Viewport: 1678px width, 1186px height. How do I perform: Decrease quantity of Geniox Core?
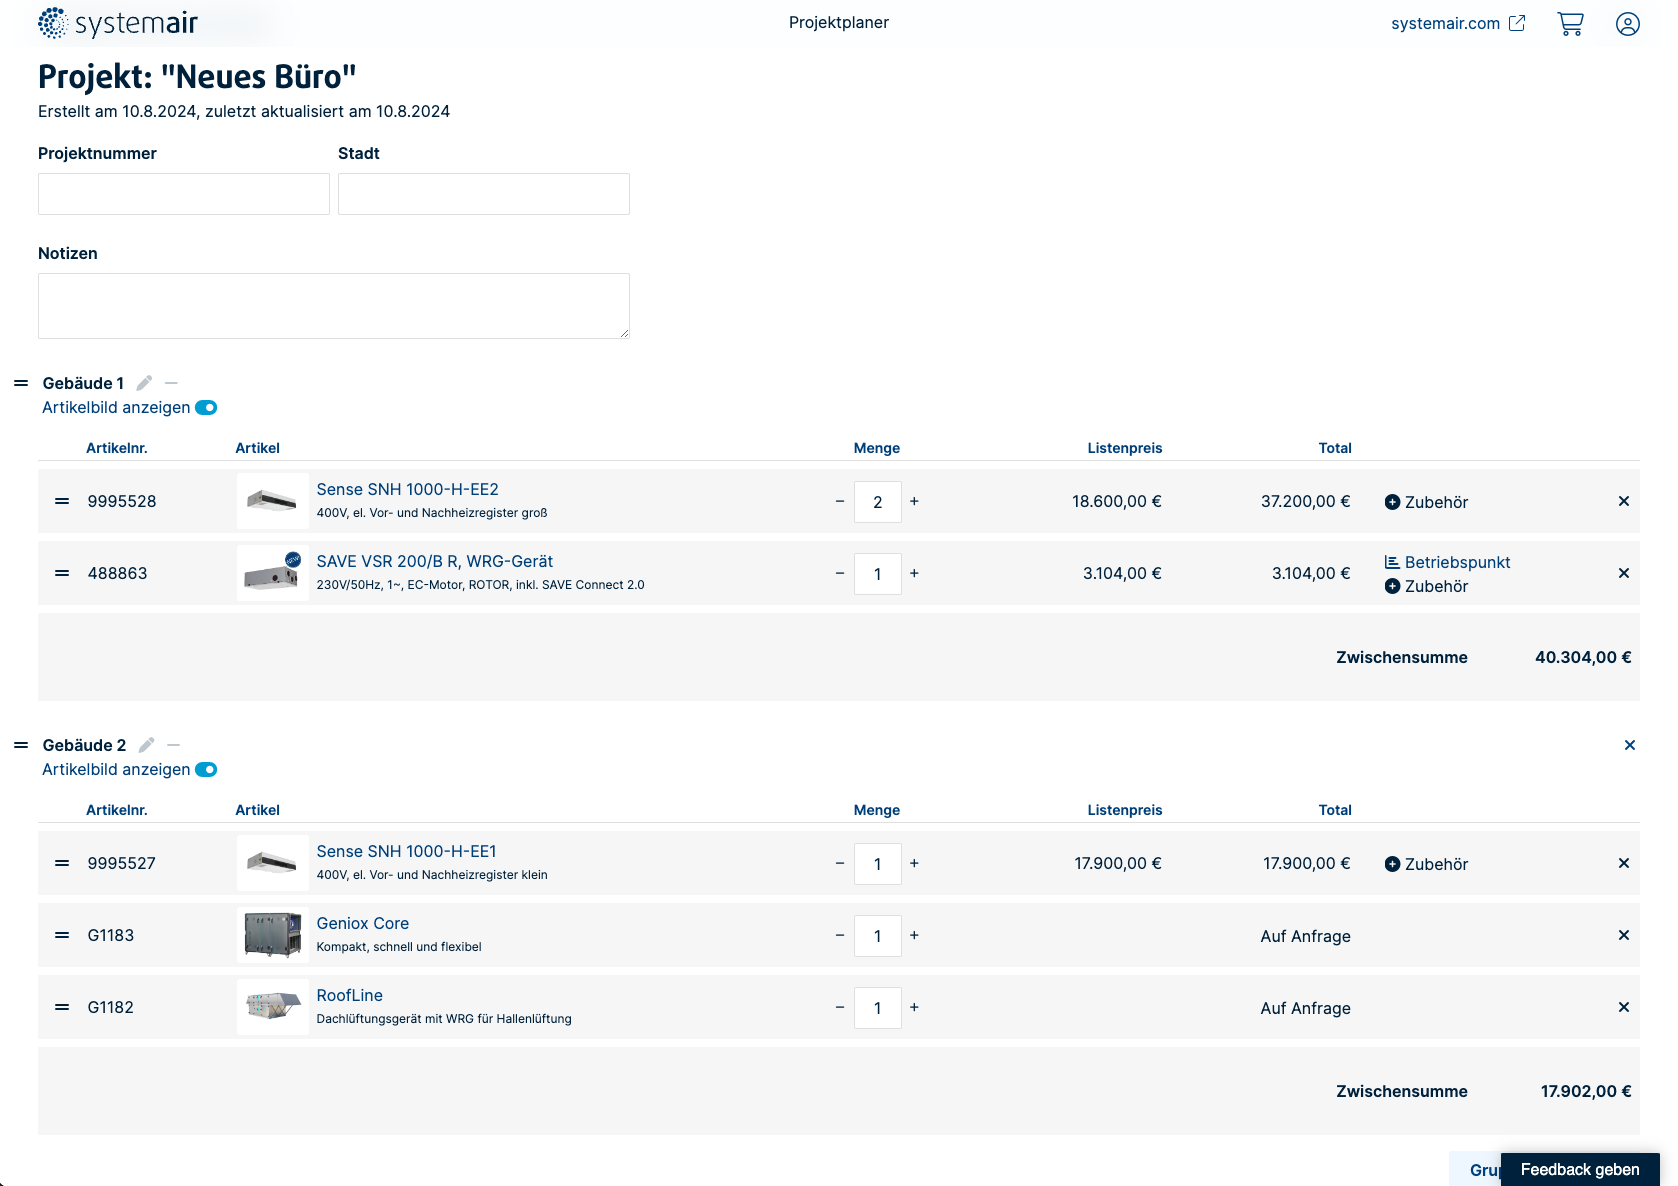pyautogui.click(x=840, y=935)
